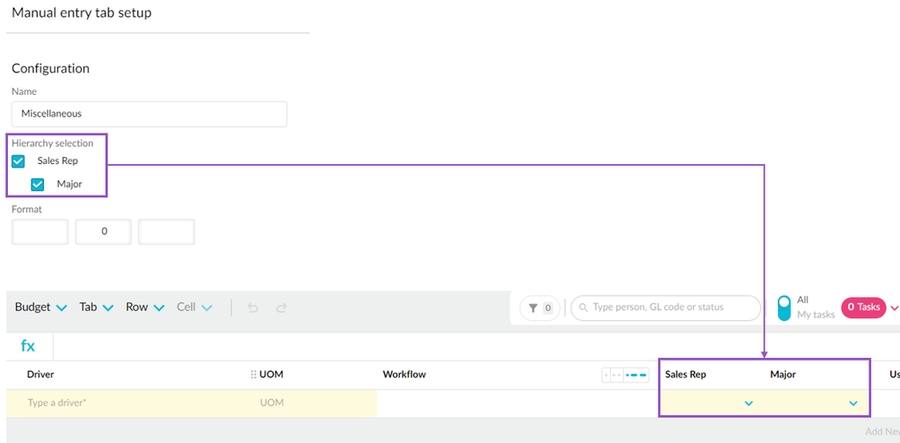Uncheck the Major hierarchy checkbox
The image size is (900, 443).
tap(38, 184)
